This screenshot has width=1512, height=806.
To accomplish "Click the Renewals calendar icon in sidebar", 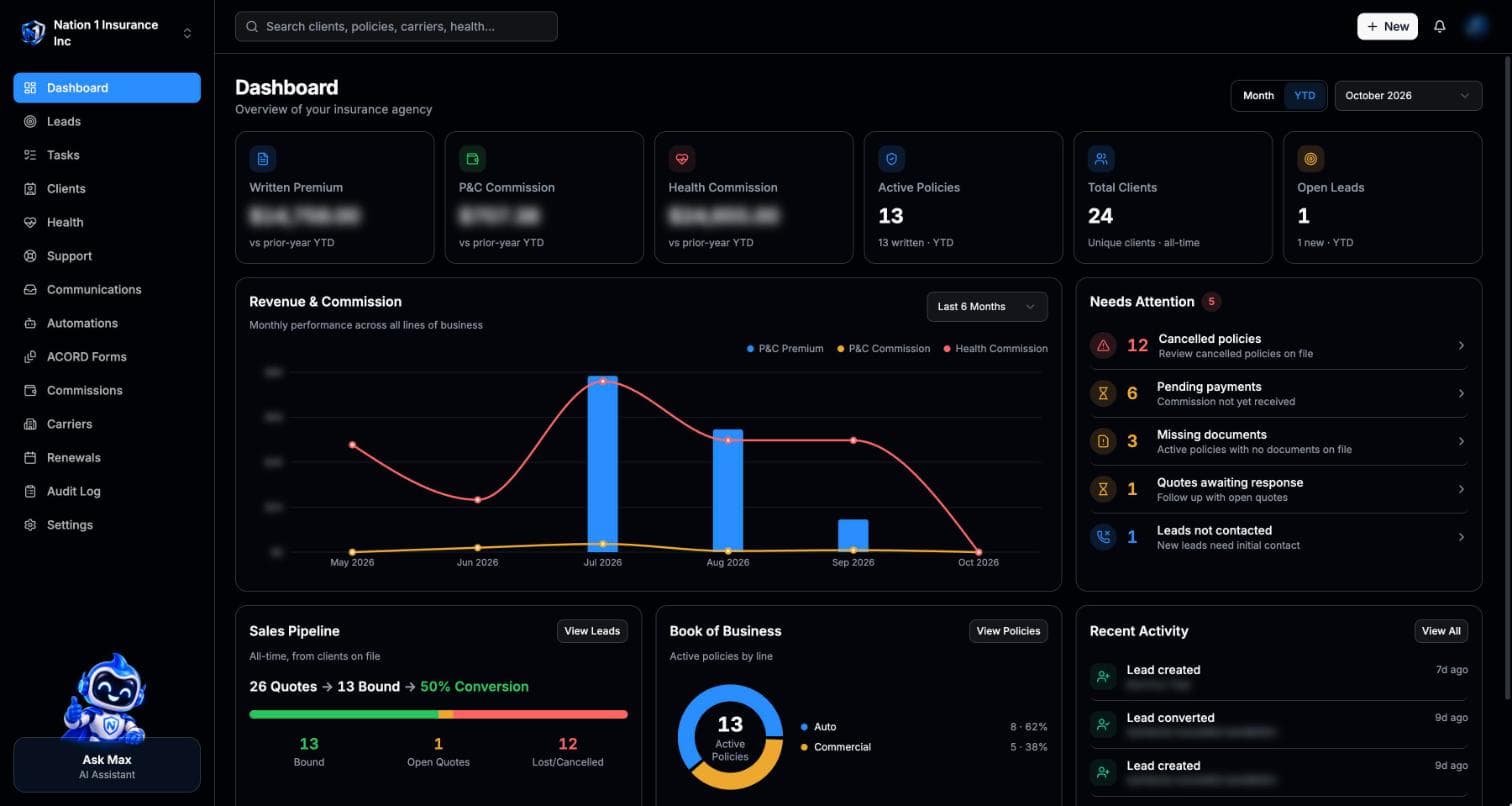I will [x=30, y=458].
